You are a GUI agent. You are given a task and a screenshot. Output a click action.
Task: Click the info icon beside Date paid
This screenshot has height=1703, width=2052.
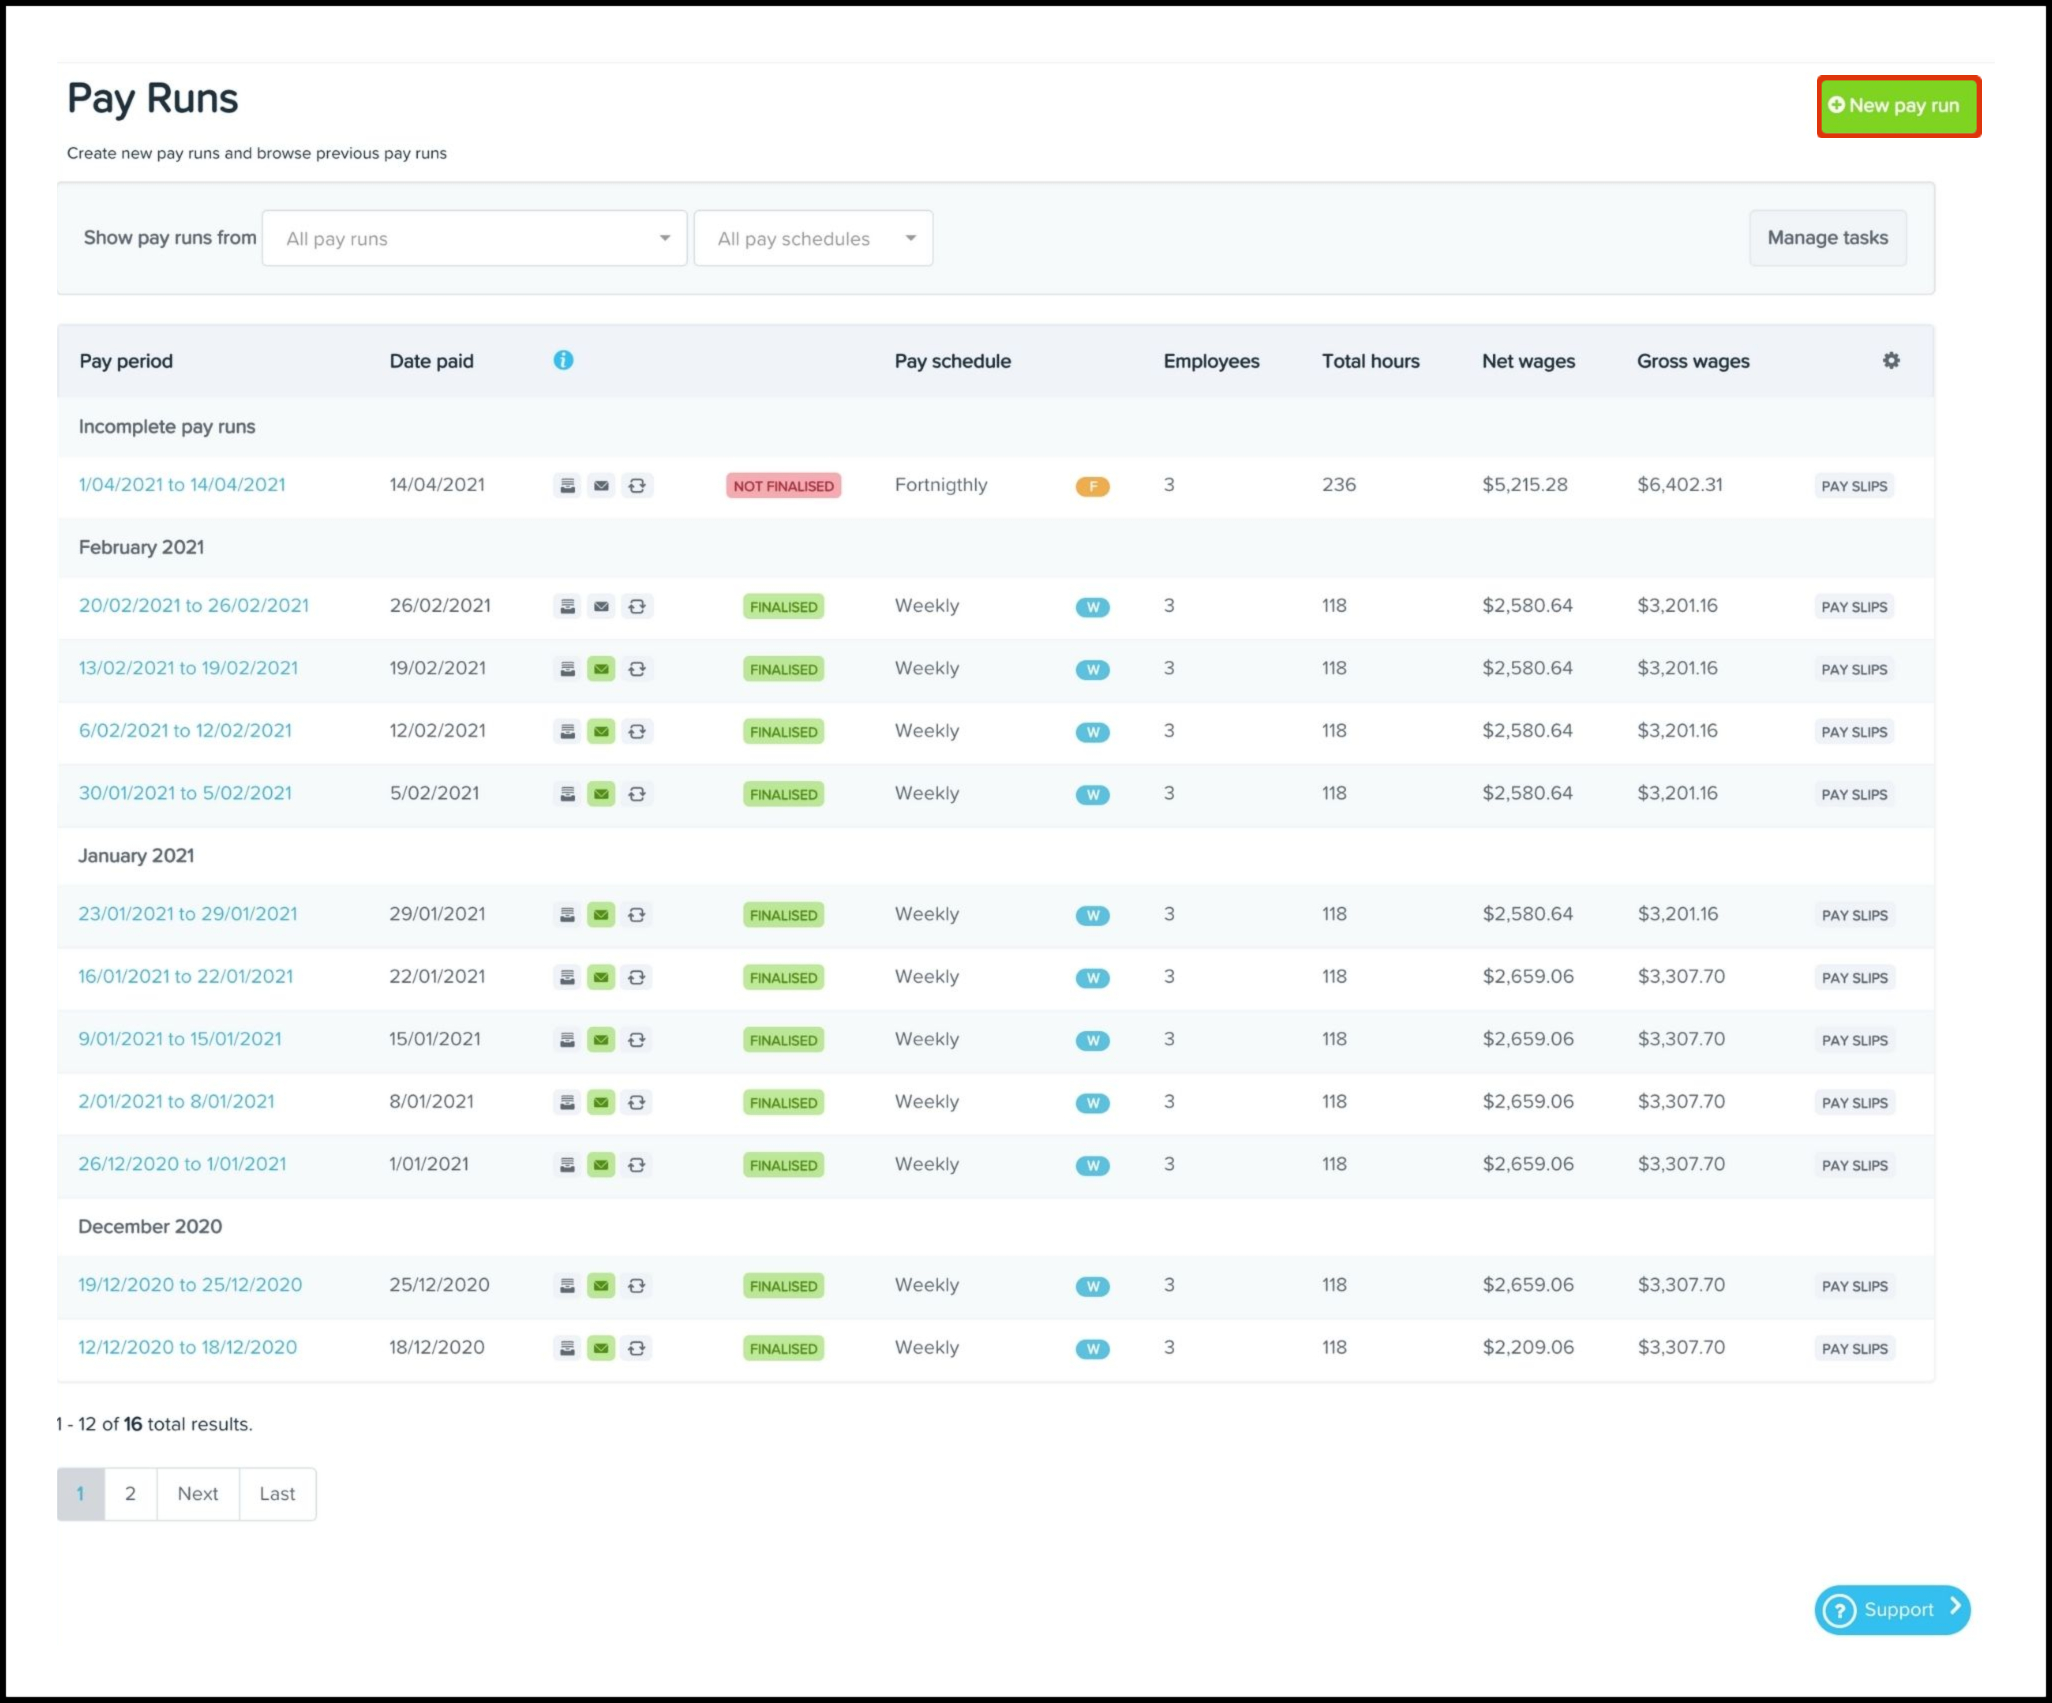pyautogui.click(x=563, y=360)
